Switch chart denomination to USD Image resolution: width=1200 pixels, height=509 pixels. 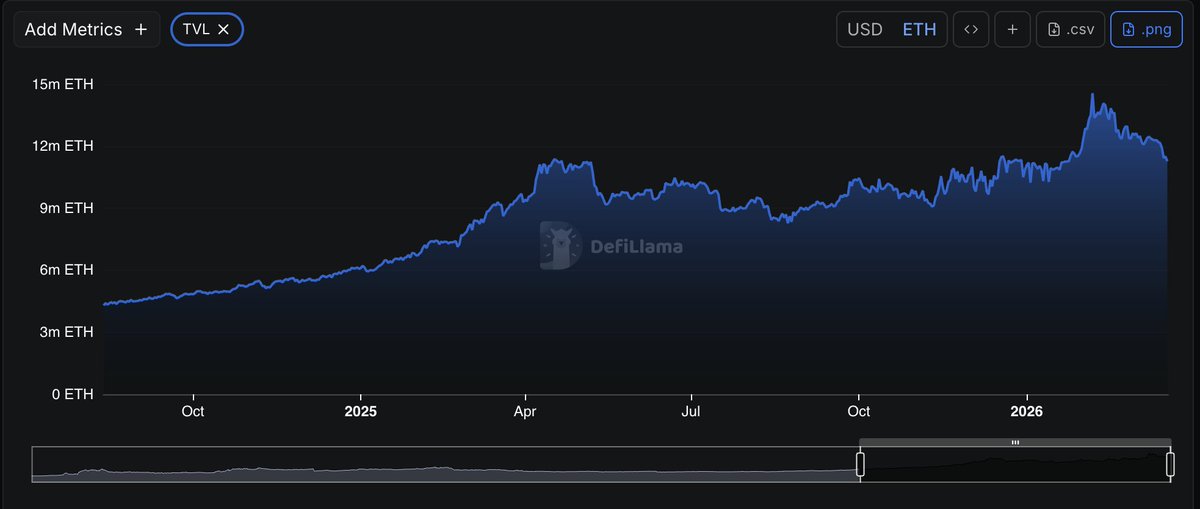tap(865, 29)
